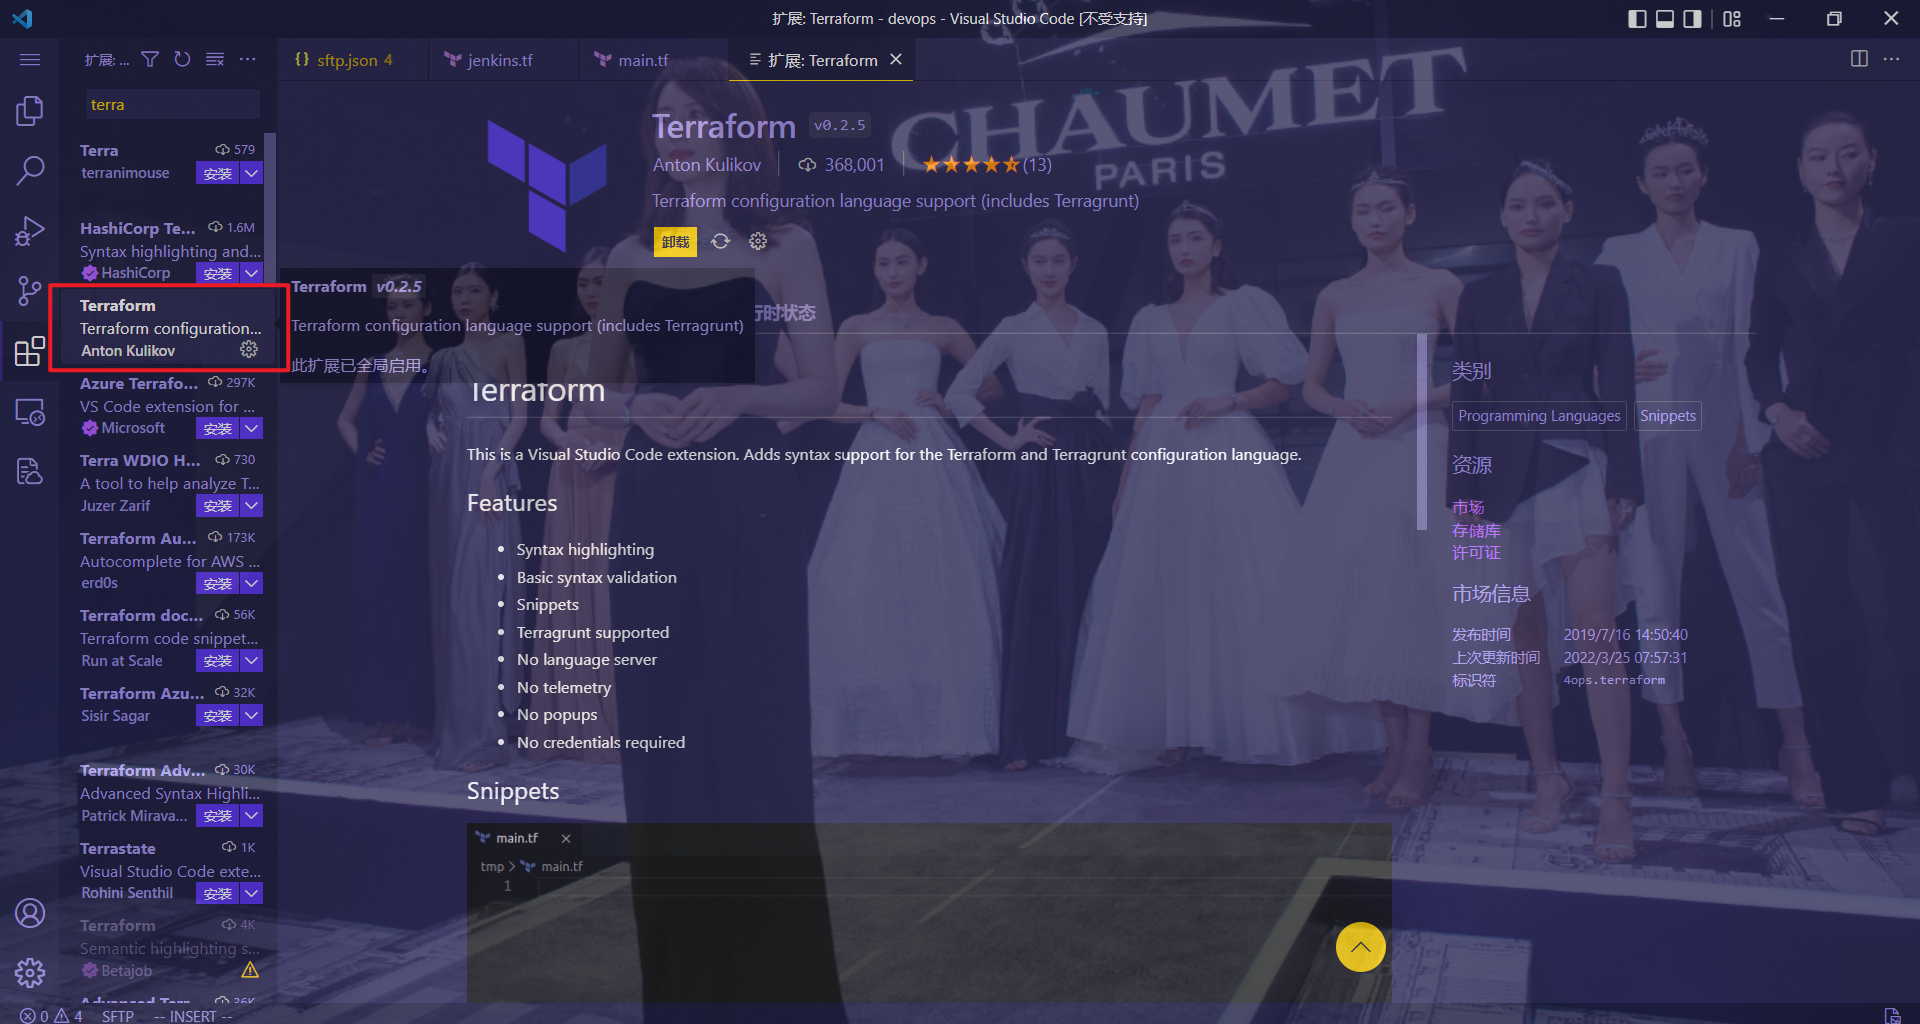The width and height of the screenshot is (1920, 1024).
Task: Expand install options for Terra terranimouse
Action: (x=252, y=173)
